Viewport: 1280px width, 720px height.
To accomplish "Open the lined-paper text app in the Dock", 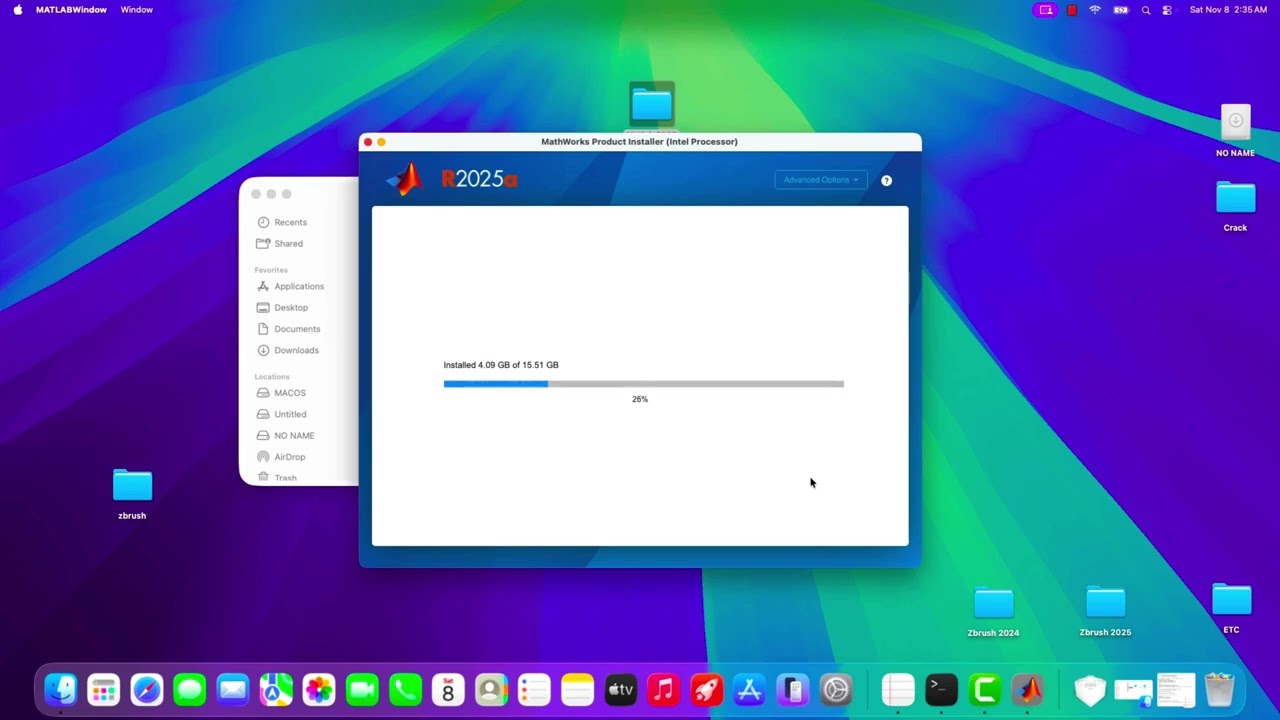I will (898, 689).
